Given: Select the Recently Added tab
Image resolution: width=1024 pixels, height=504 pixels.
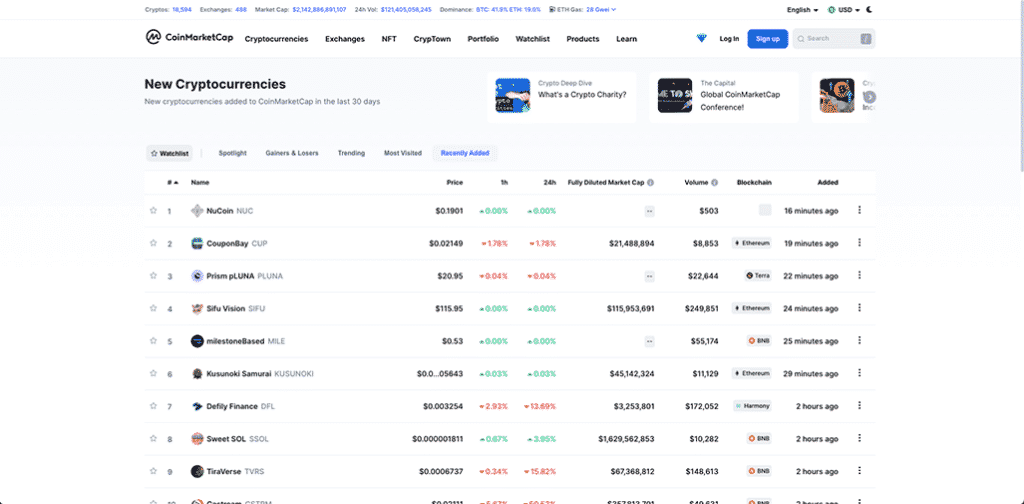Looking at the screenshot, I should 464,153.
